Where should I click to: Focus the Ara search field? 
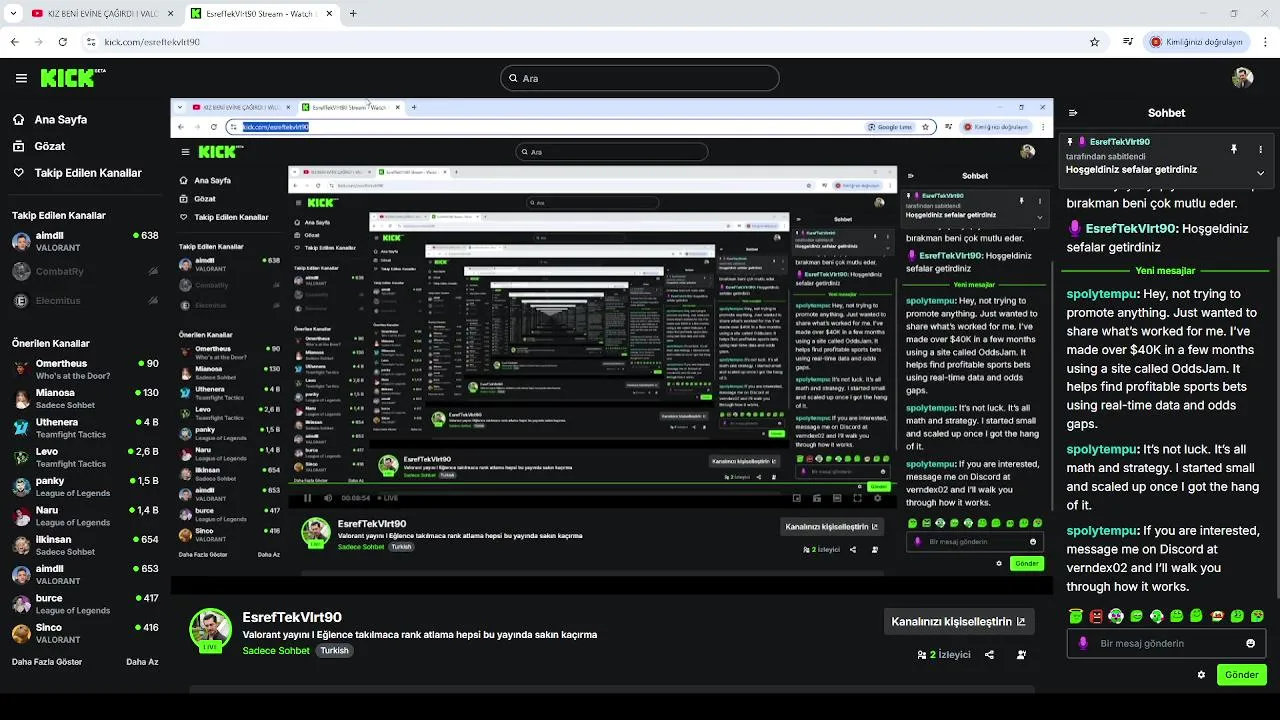640,78
